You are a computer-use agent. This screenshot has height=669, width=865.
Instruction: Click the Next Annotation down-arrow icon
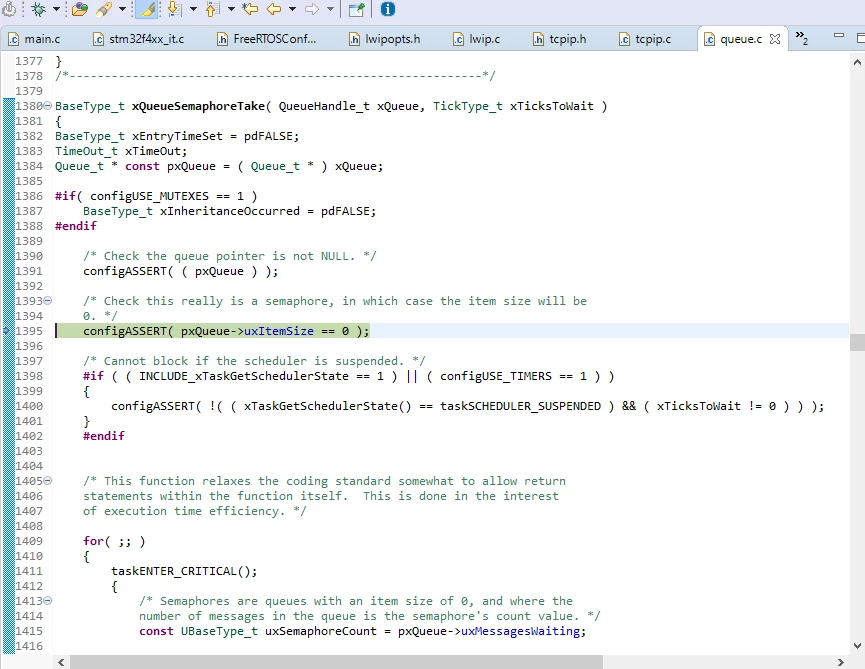click(x=174, y=9)
